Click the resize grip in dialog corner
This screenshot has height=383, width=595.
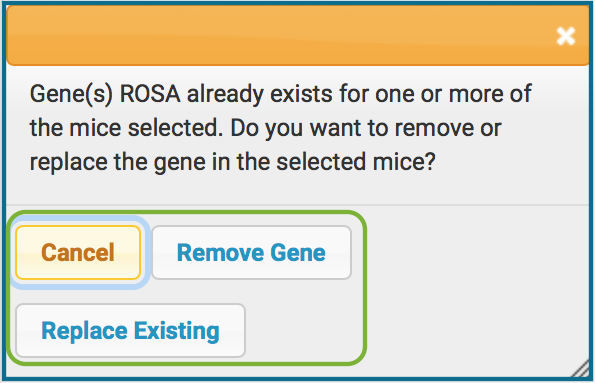click(581, 370)
